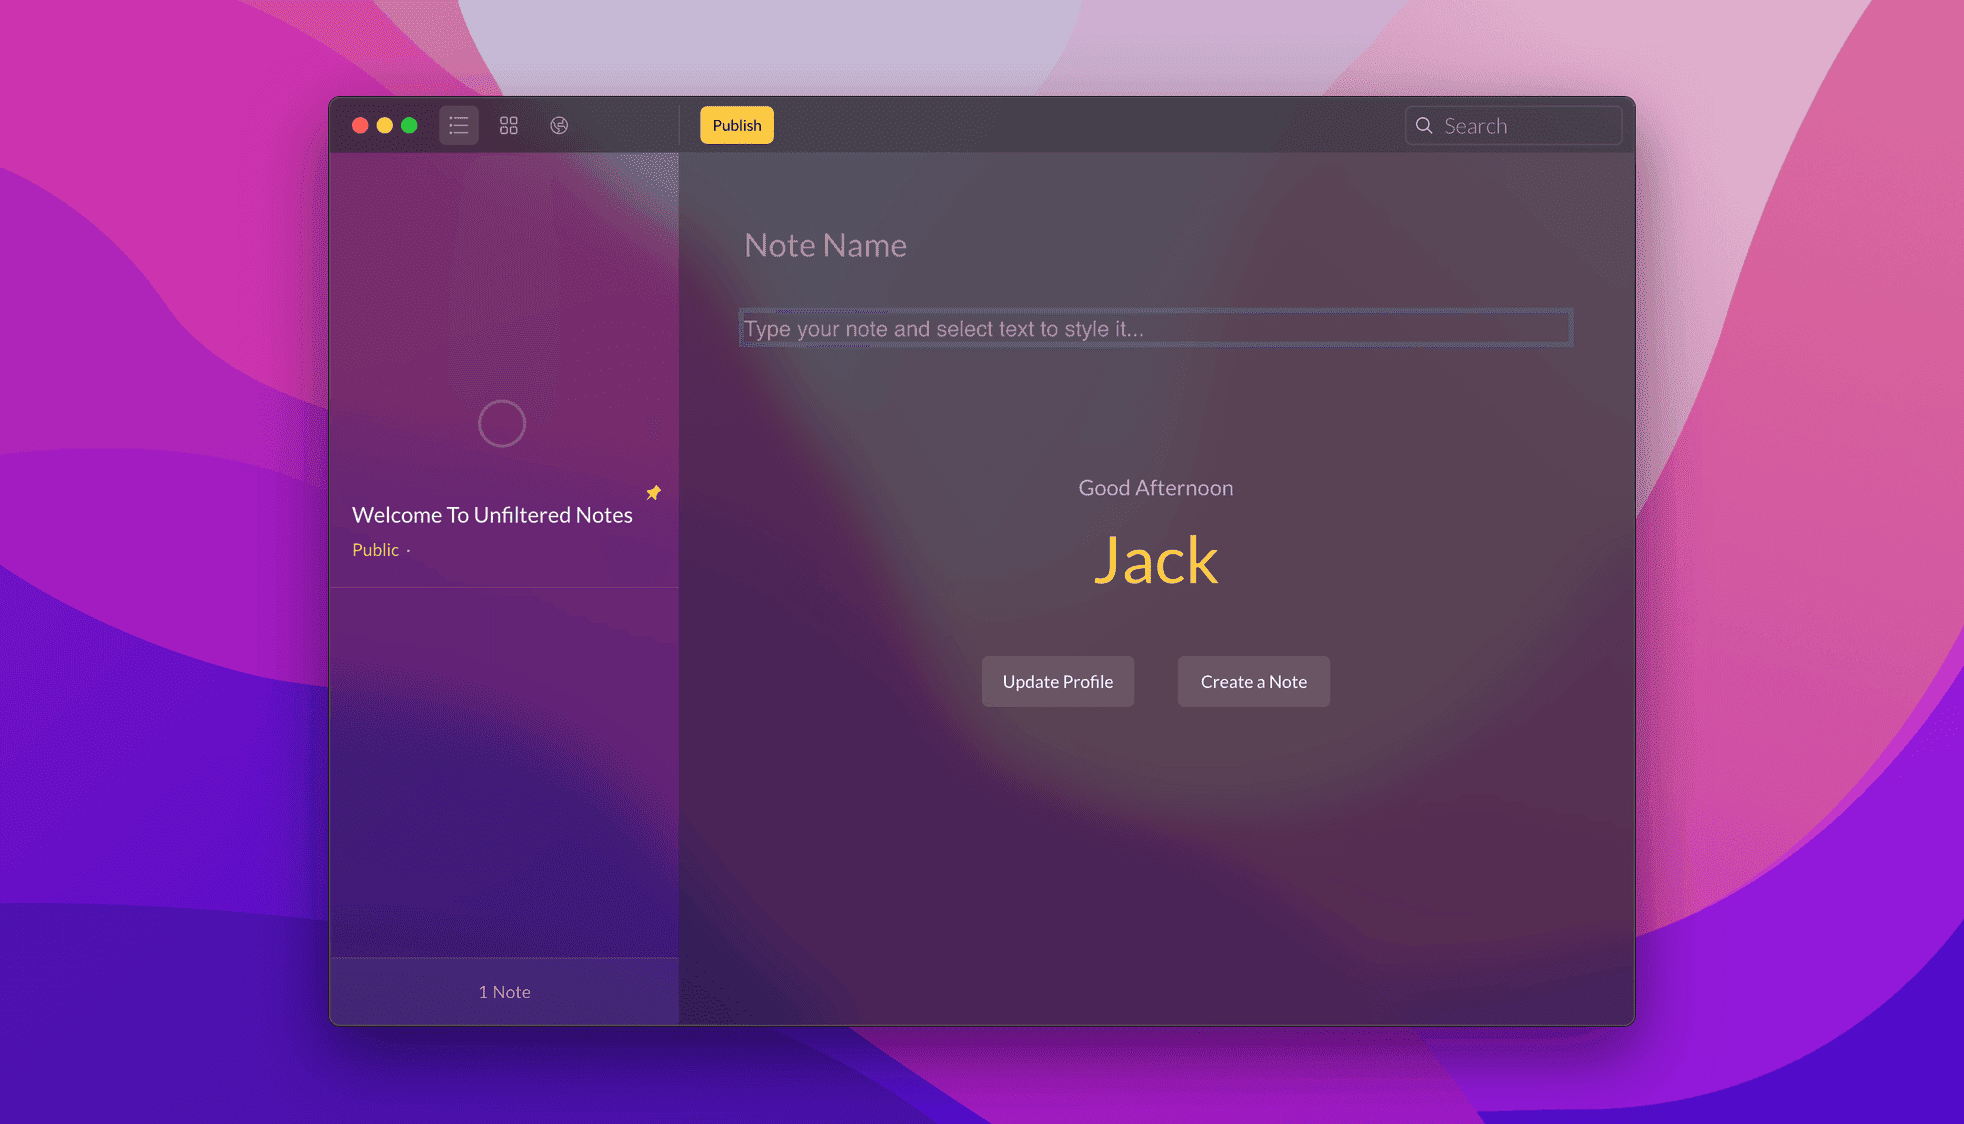The height and width of the screenshot is (1124, 1964).
Task: Click the Update Profile button
Action: coord(1058,681)
